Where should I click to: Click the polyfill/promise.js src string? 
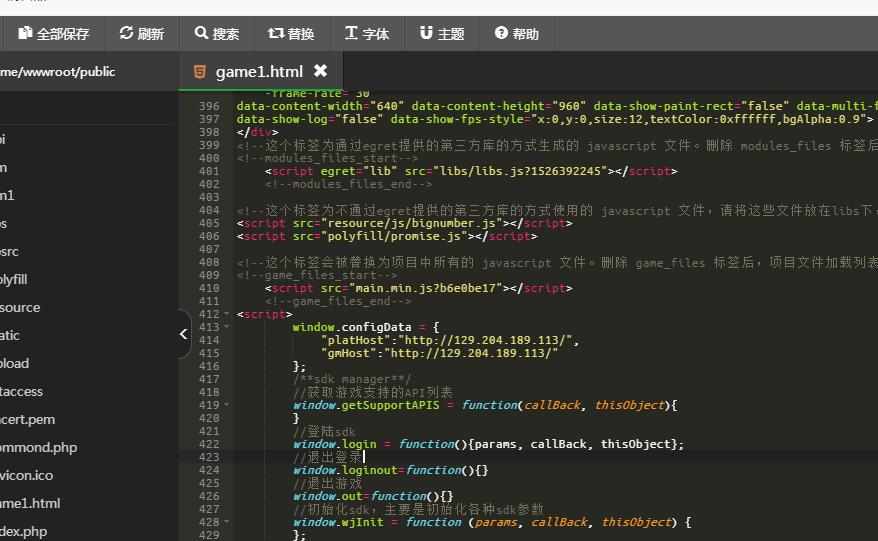click(x=394, y=236)
